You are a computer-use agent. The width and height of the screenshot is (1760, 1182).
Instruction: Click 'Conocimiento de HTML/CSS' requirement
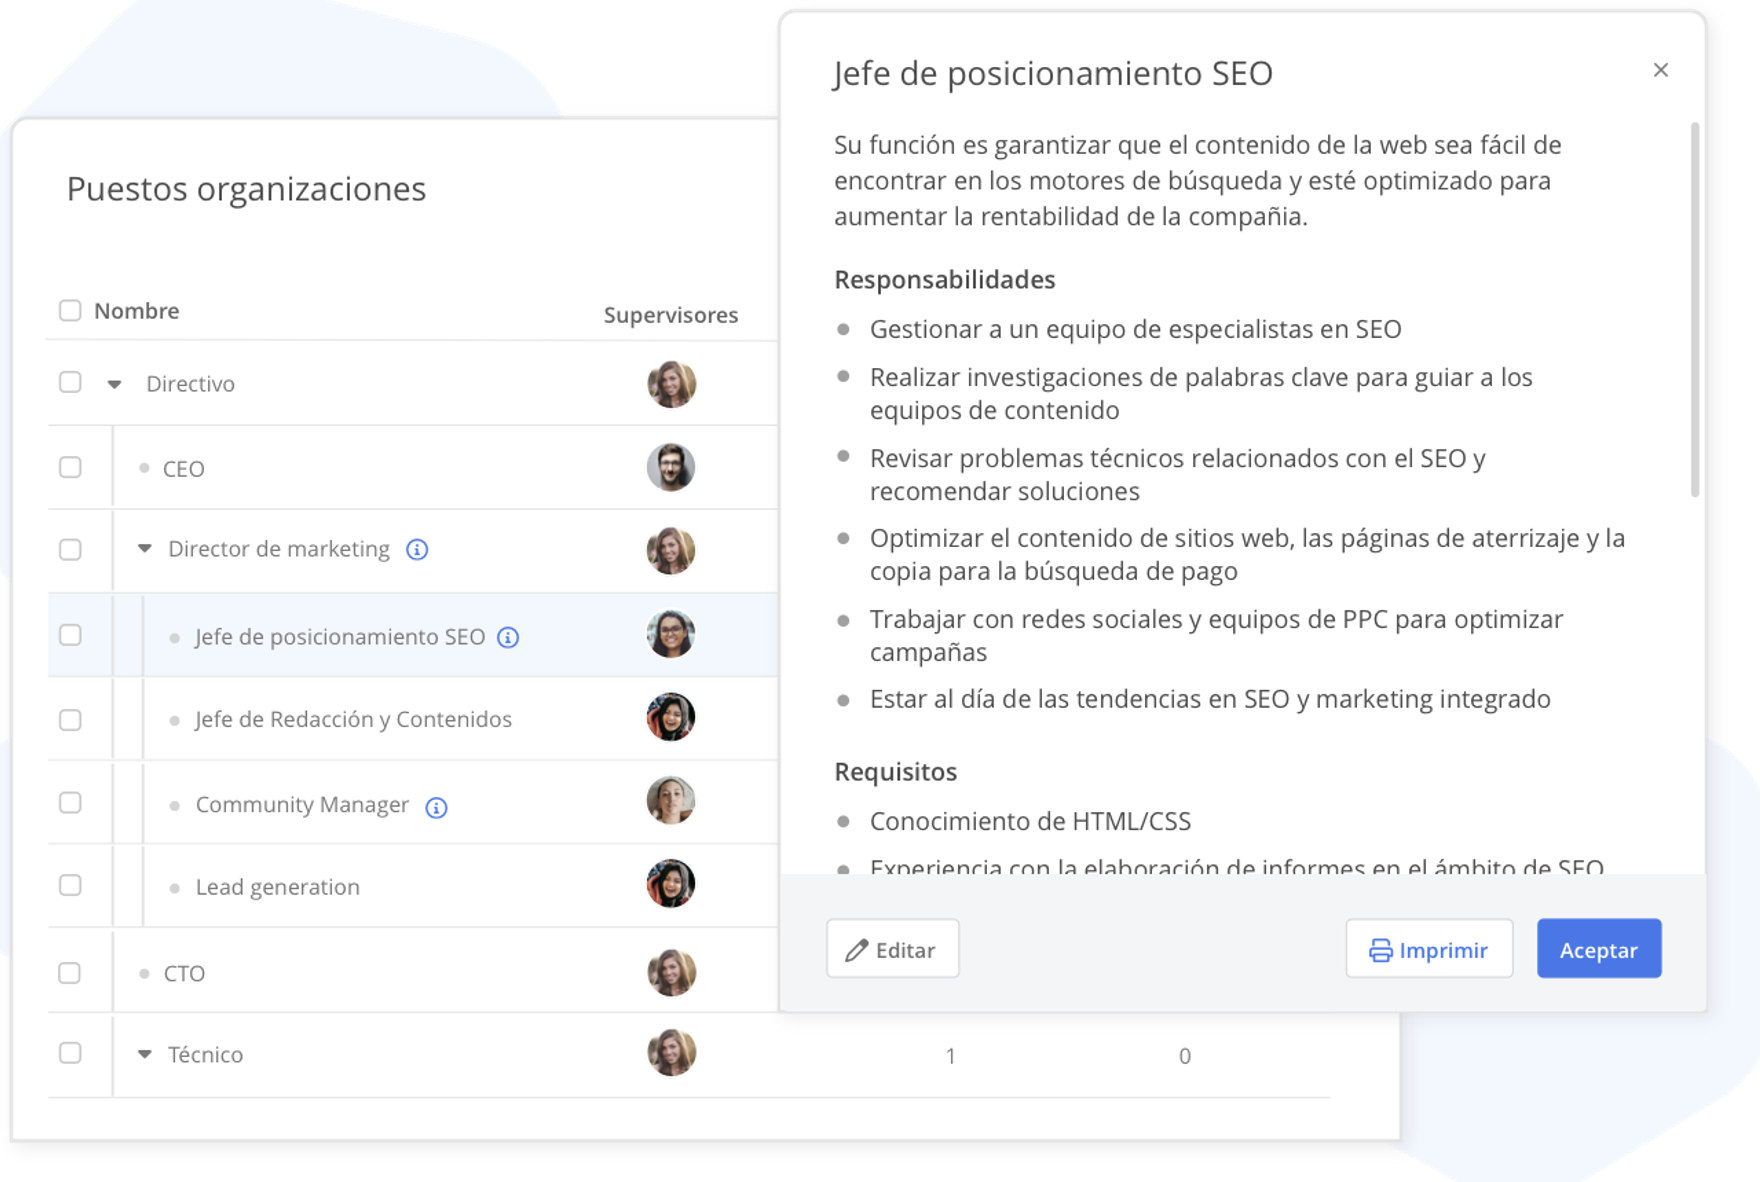(1030, 822)
